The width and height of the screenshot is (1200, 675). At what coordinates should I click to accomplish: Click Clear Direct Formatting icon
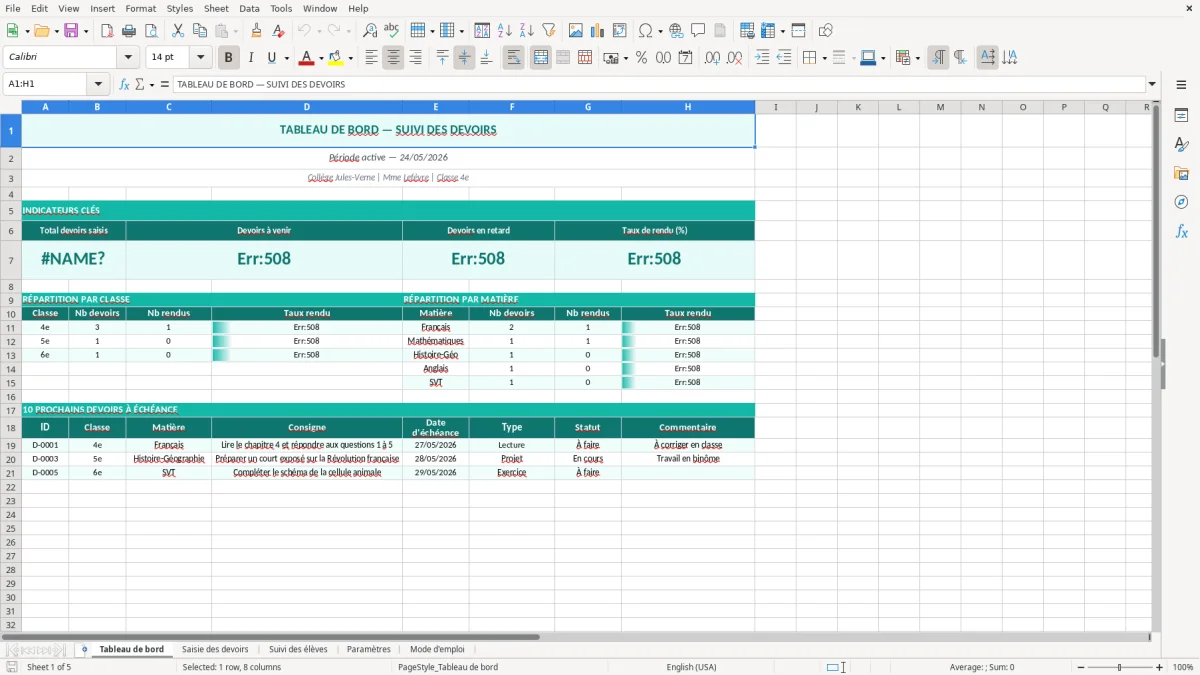[278, 31]
